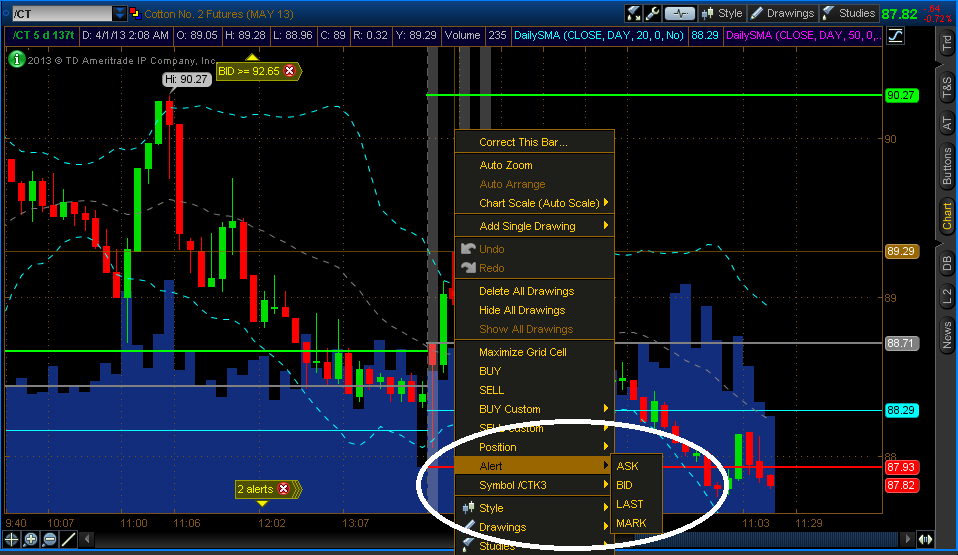Select LAST alert type
This screenshot has width=958, height=555.
(x=638, y=504)
